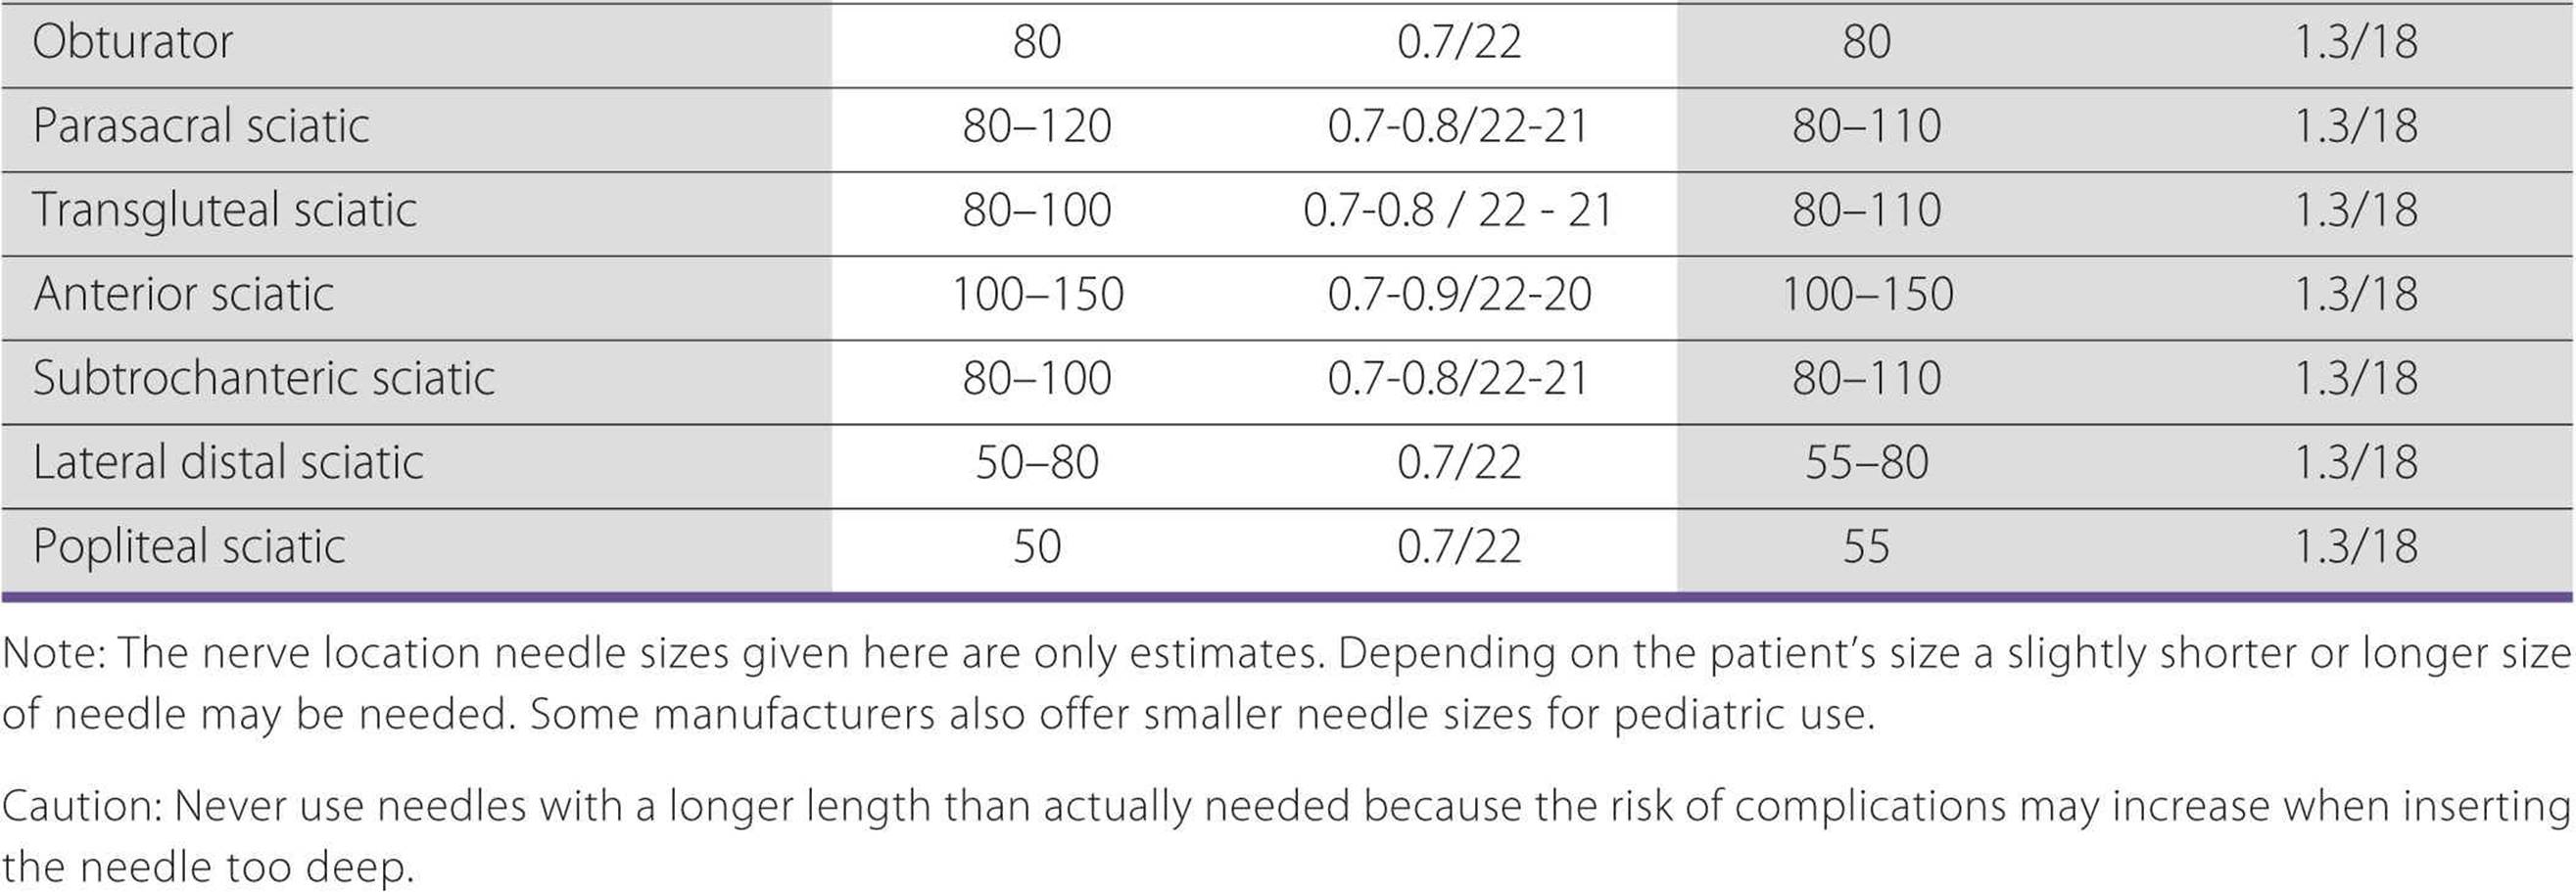Viewport: 2576px width, 892px height.
Task: Click the Caution text about needle length
Action: pyautogui.click(x=1287, y=836)
